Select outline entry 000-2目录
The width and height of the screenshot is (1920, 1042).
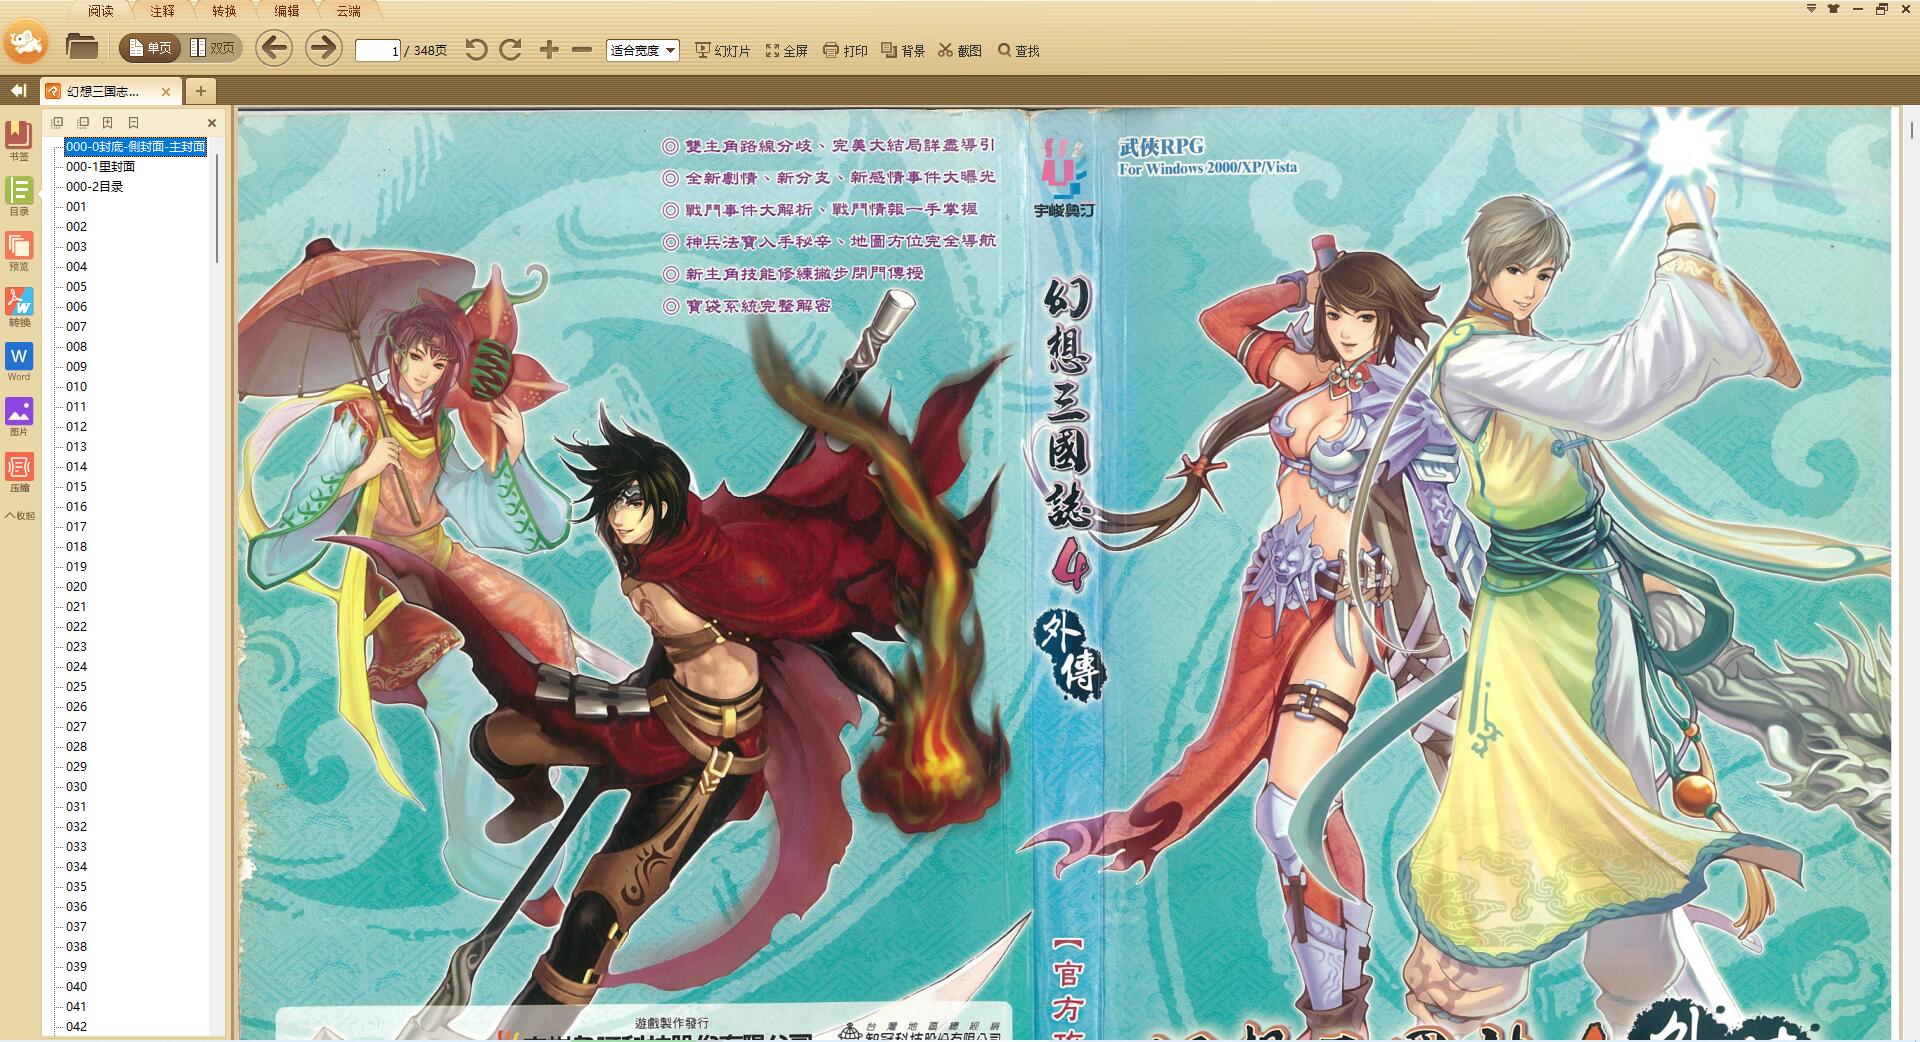[95, 187]
